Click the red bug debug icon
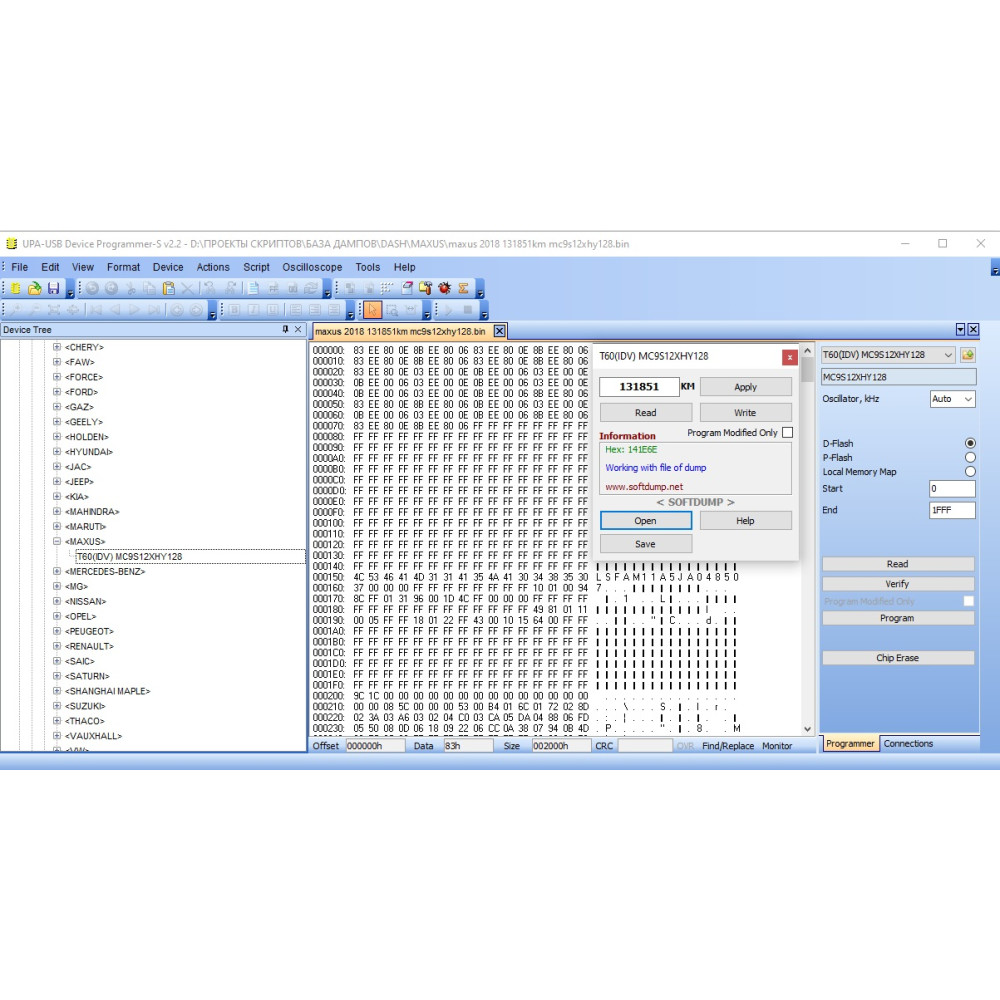This screenshot has width=1000, height=1000. click(445, 288)
